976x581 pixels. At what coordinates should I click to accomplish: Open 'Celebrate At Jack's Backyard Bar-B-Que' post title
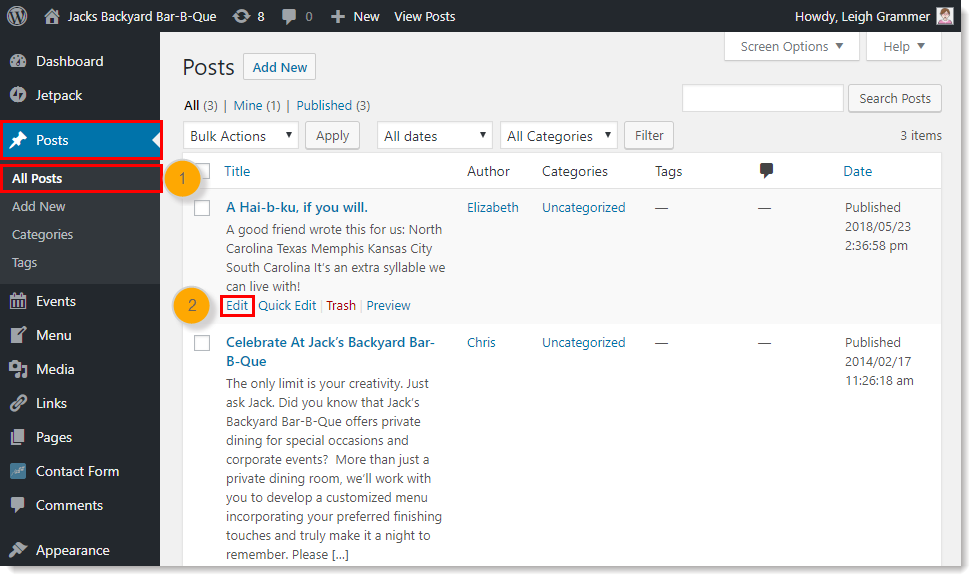click(x=330, y=352)
